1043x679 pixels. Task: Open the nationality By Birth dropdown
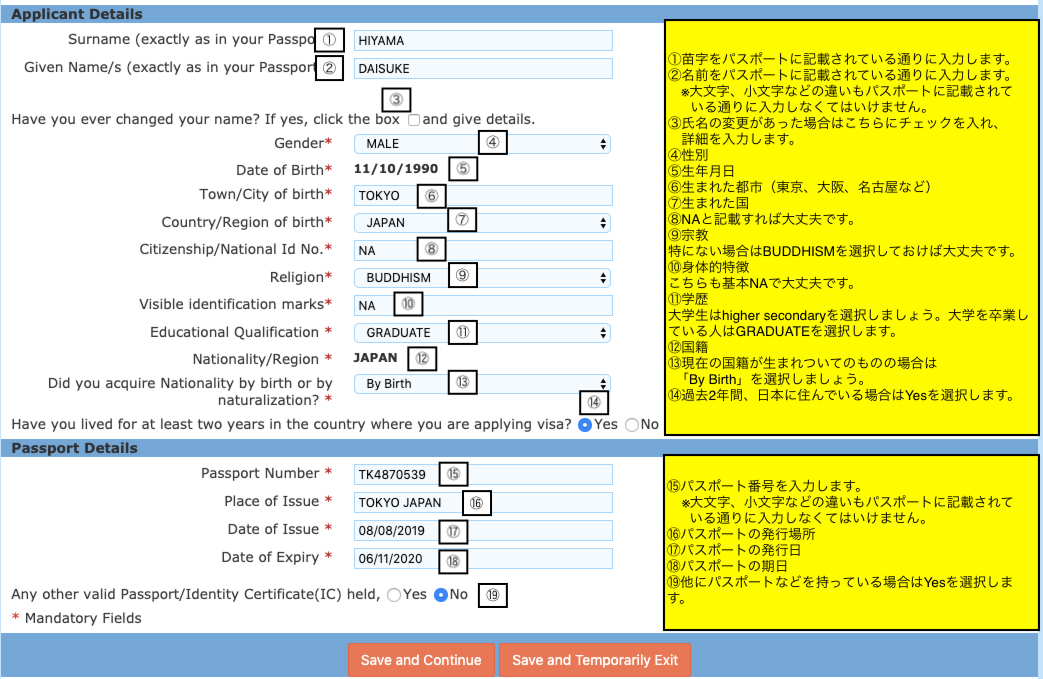point(482,384)
